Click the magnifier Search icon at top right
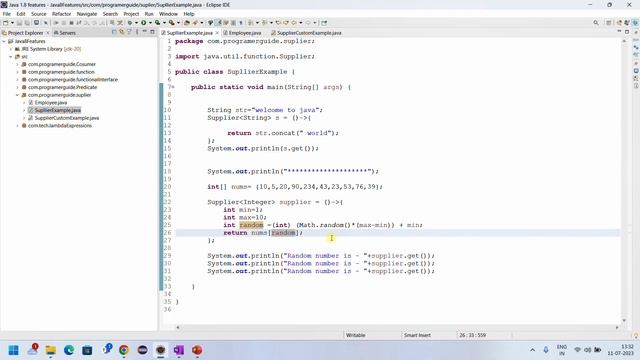The width and height of the screenshot is (640, 360). (x=596, y=23)
